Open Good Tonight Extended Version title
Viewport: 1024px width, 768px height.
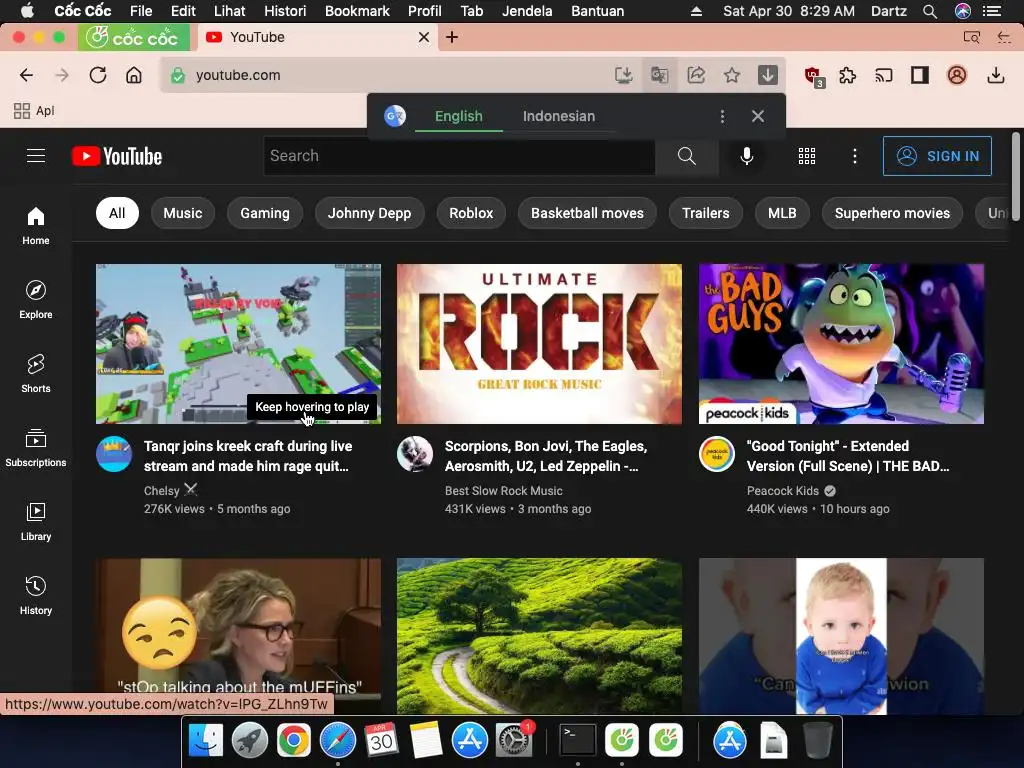coord(848,456)
